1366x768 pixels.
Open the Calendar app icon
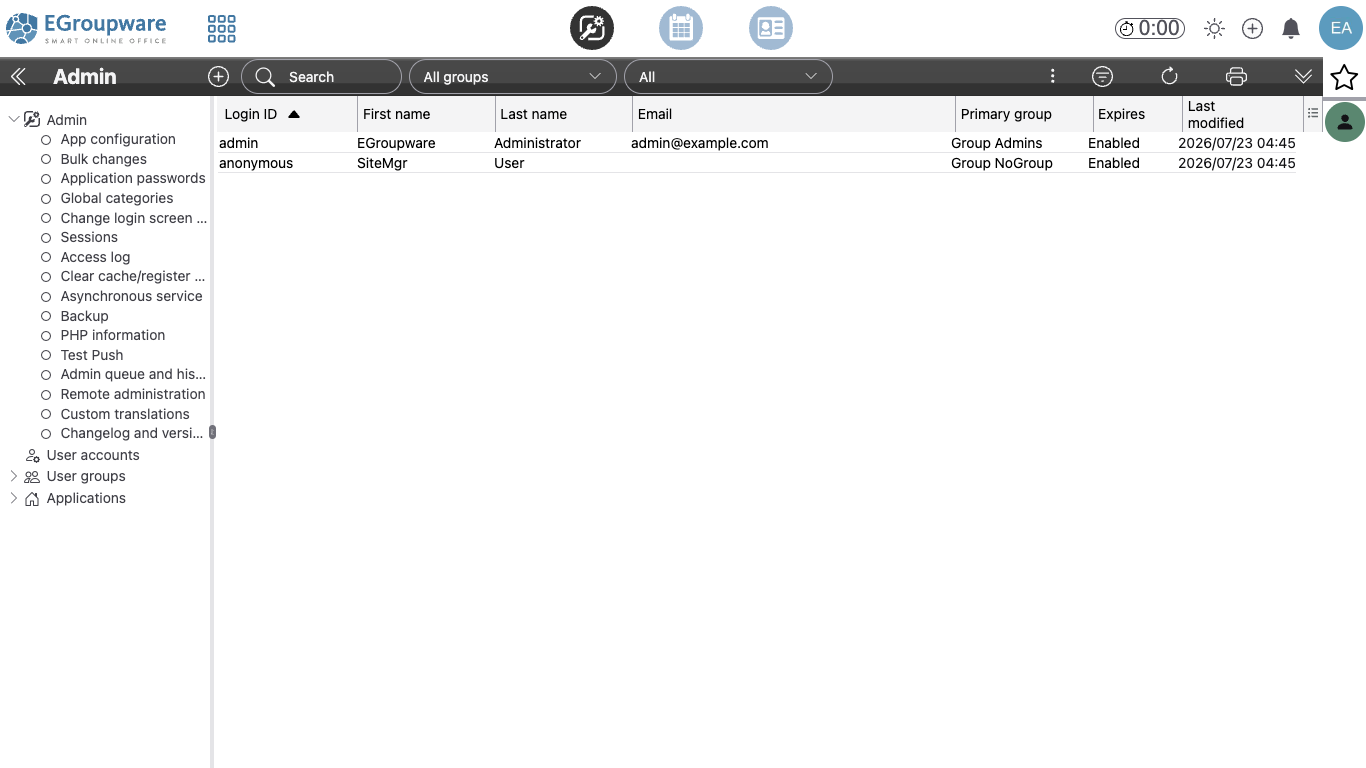pos(681,28)
